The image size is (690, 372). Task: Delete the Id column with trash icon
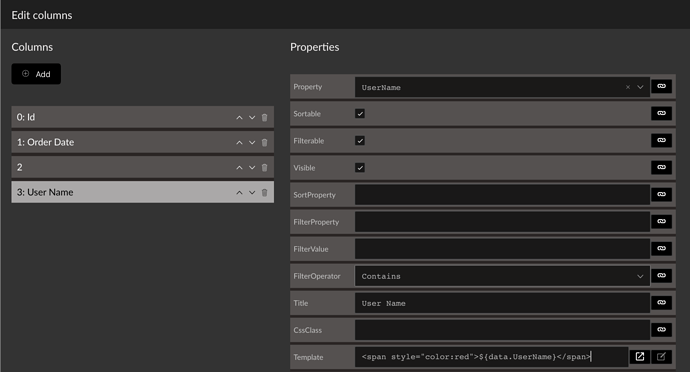264,118
